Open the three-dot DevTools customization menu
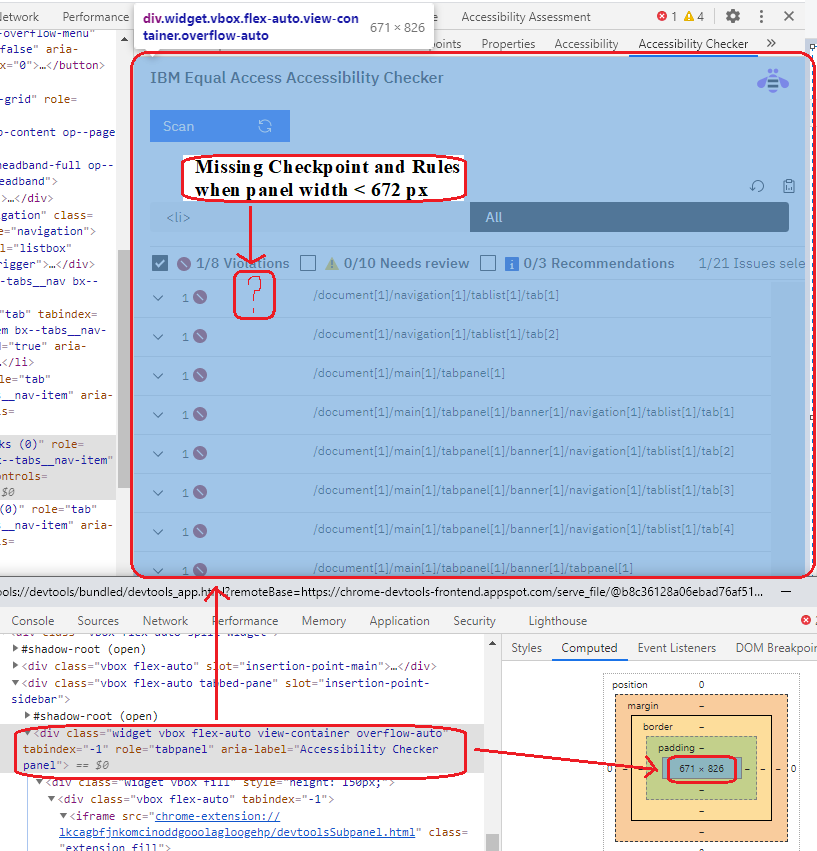 (761, 16)
